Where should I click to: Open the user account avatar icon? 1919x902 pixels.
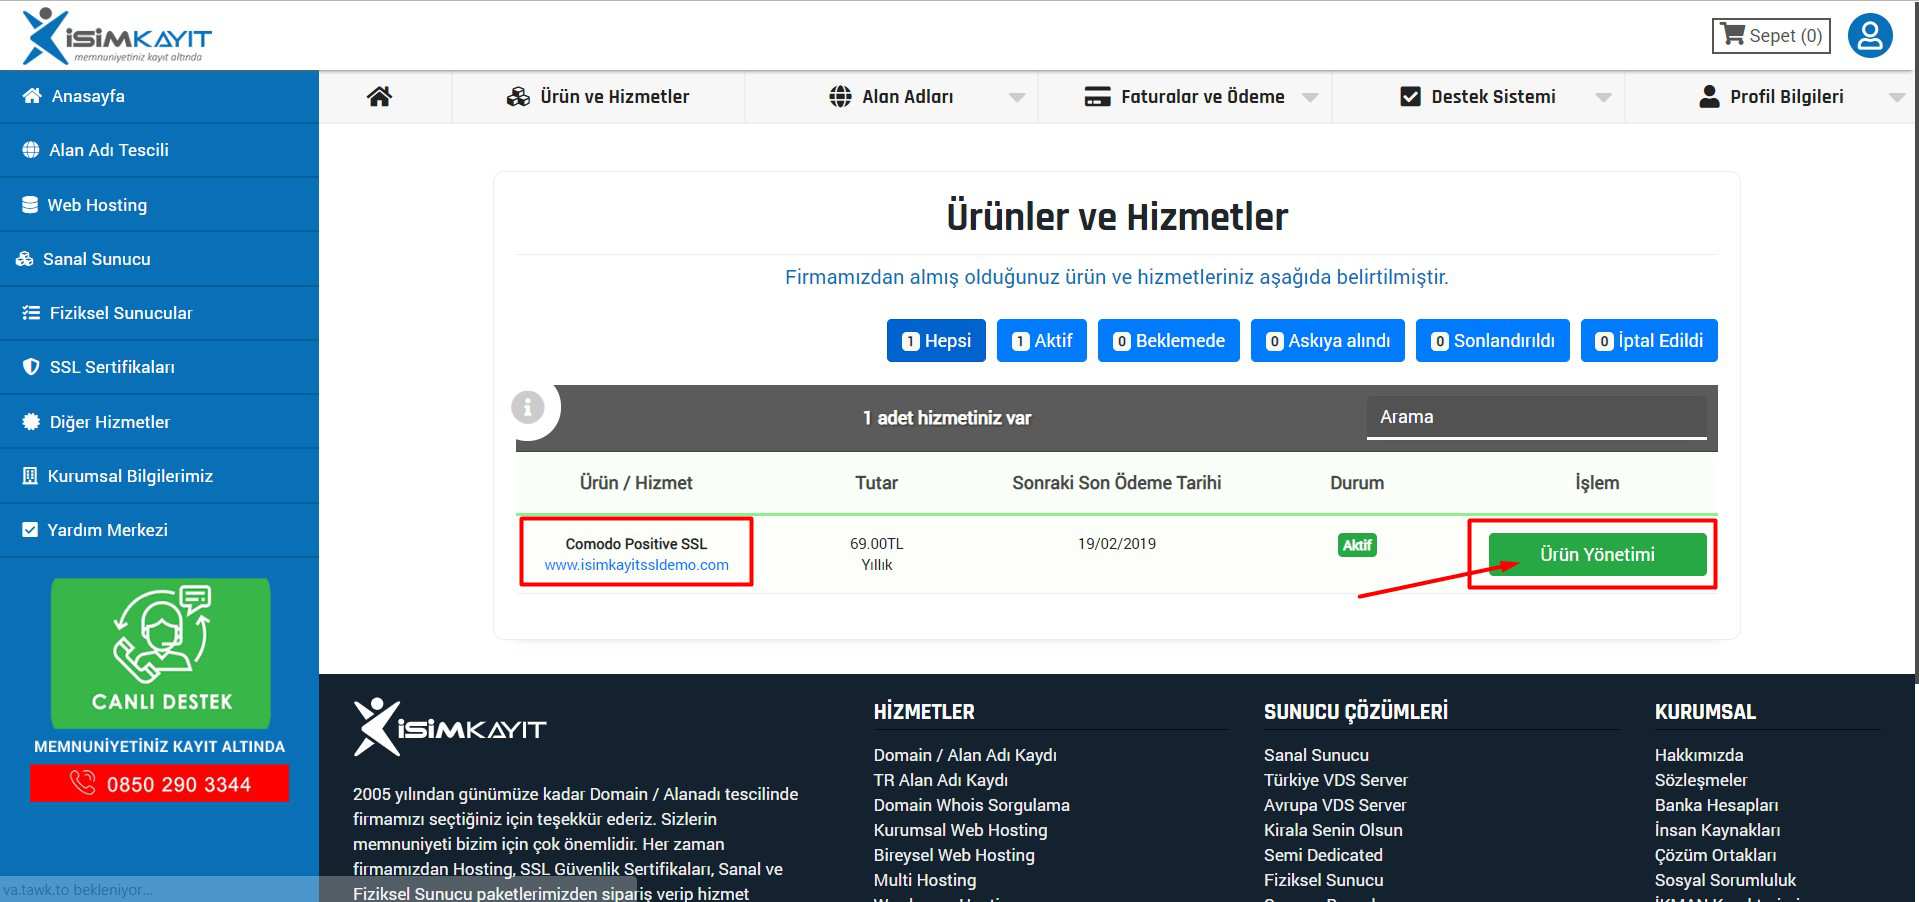[1870, 36]
